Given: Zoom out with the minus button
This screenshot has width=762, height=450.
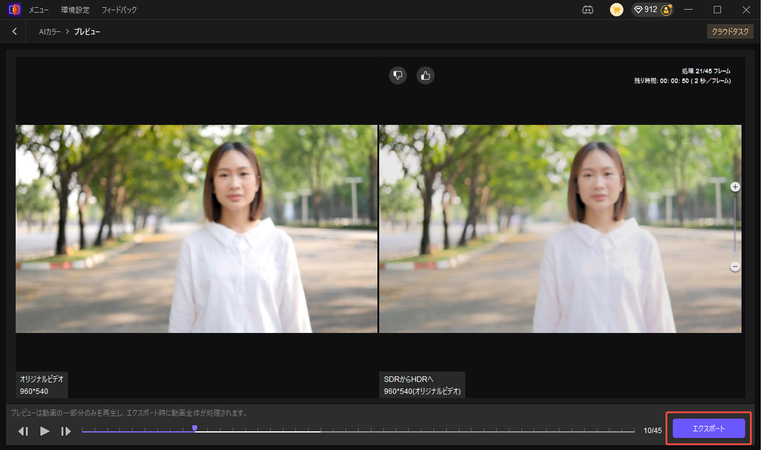Looking at the screenshot, I should [735, 267].
